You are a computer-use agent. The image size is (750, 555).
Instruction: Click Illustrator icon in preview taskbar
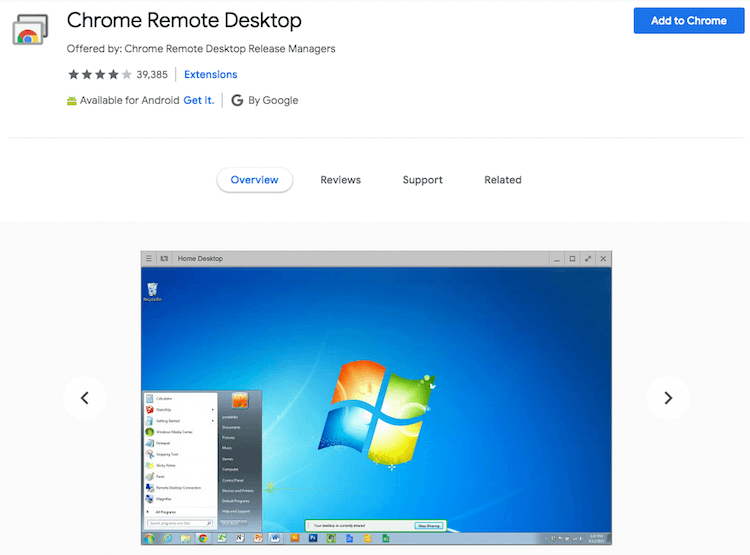[x=295, y=538]
